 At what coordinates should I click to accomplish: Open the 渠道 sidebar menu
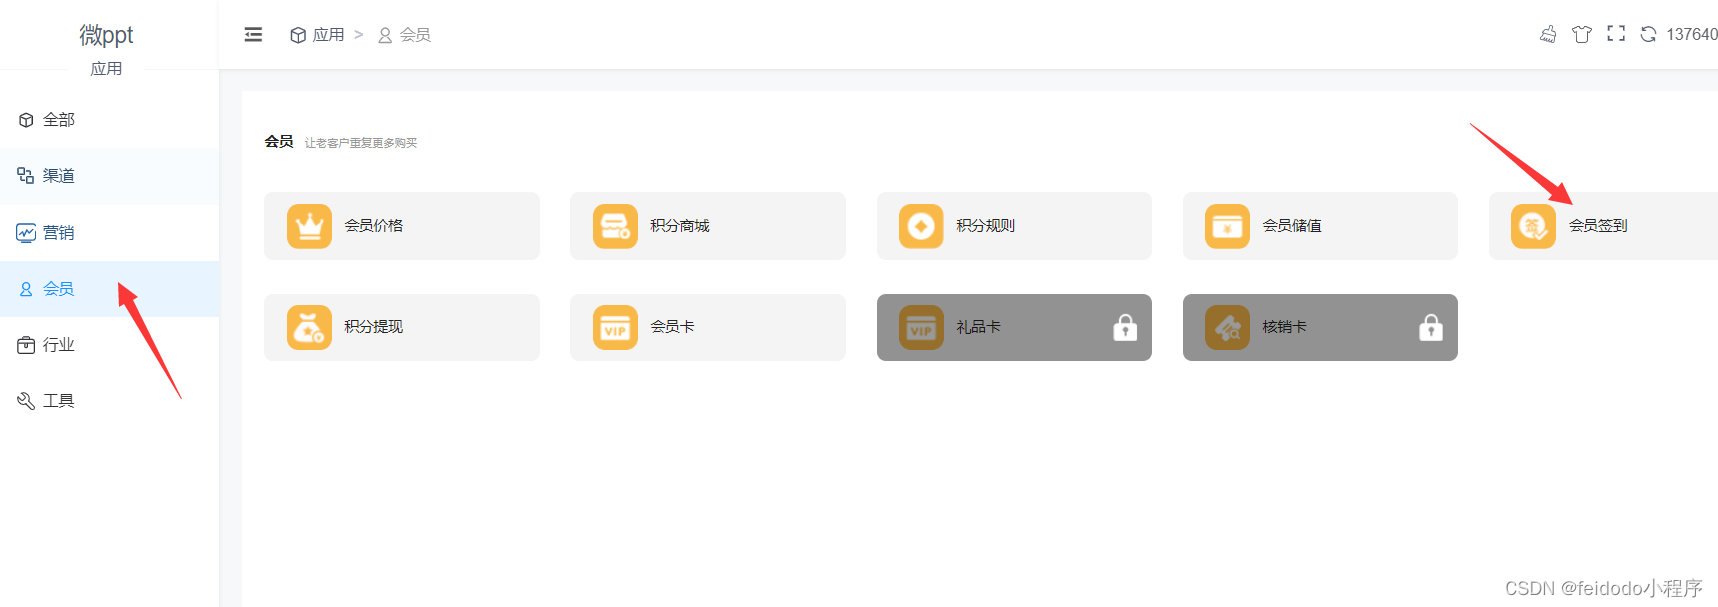pyautogui.click(x=110, y=176)
